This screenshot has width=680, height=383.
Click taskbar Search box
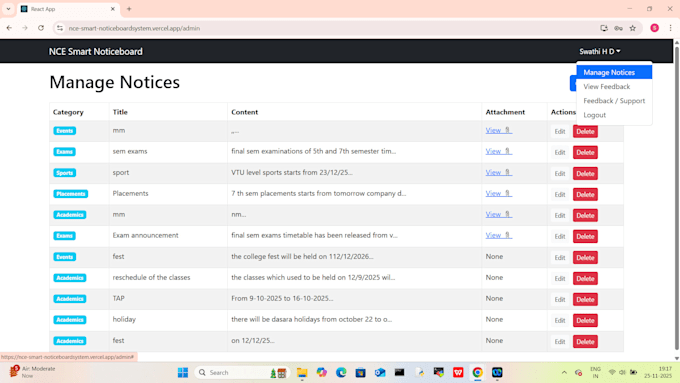pos(242,373)
